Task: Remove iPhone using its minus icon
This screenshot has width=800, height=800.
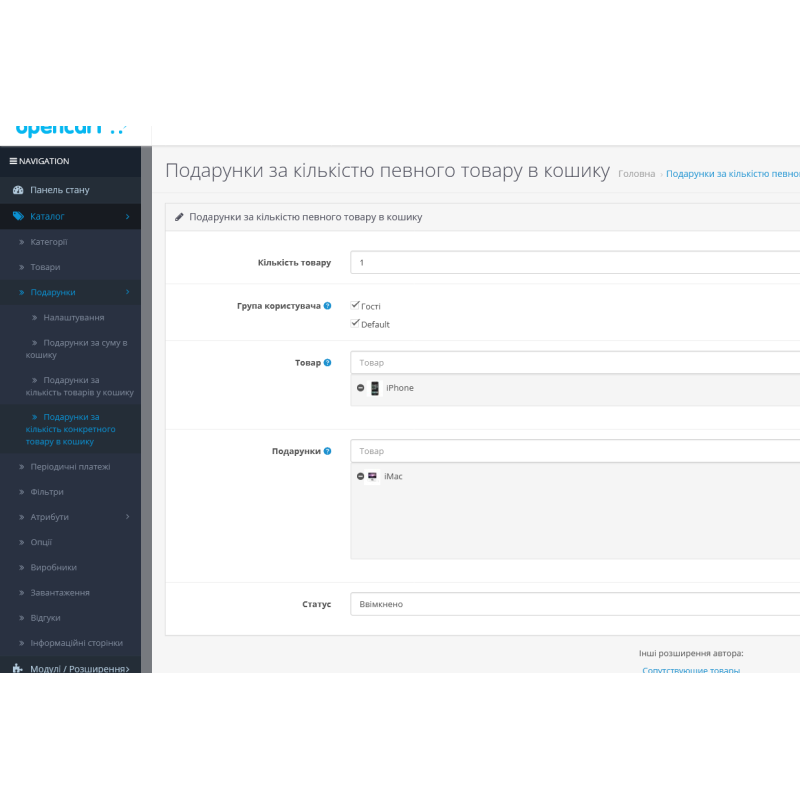Action: pos(360,388)
